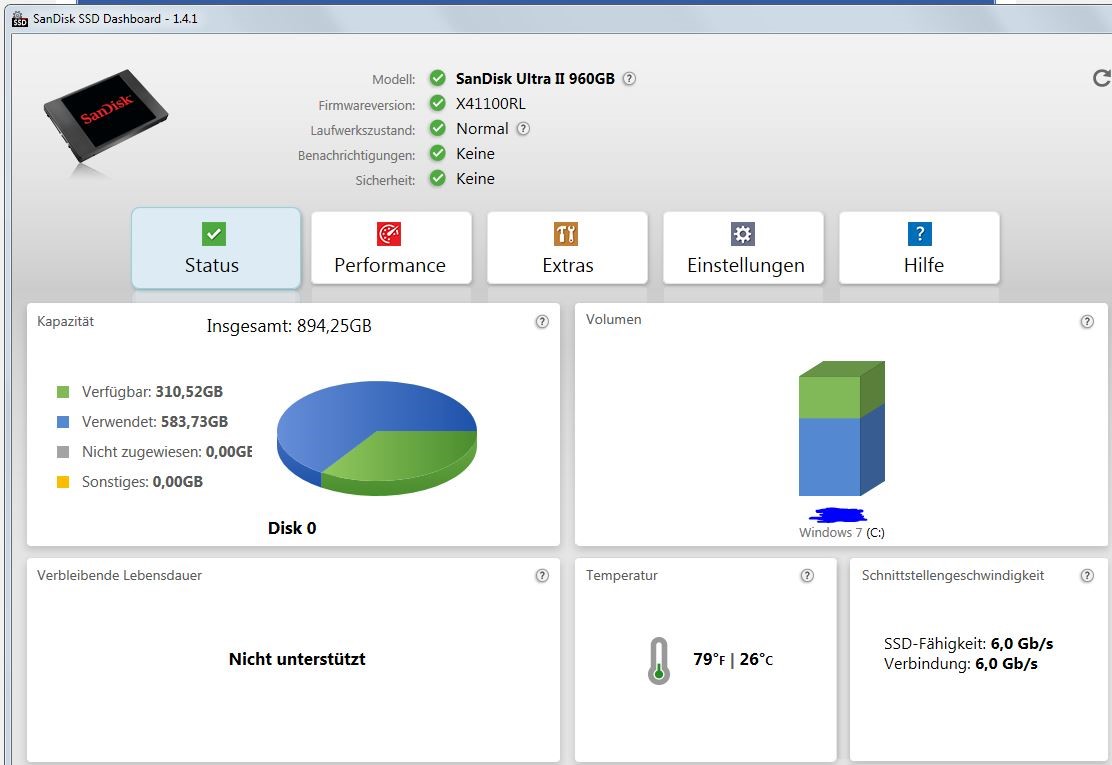Click green checkmark next to Laufwerkszustand
This screenshot has height=765, width=1112.
(438, 128)
